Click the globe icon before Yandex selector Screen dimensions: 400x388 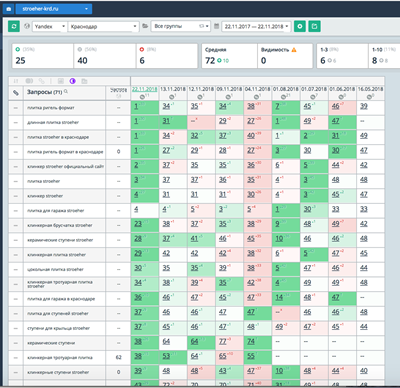[x=27, y=26]
